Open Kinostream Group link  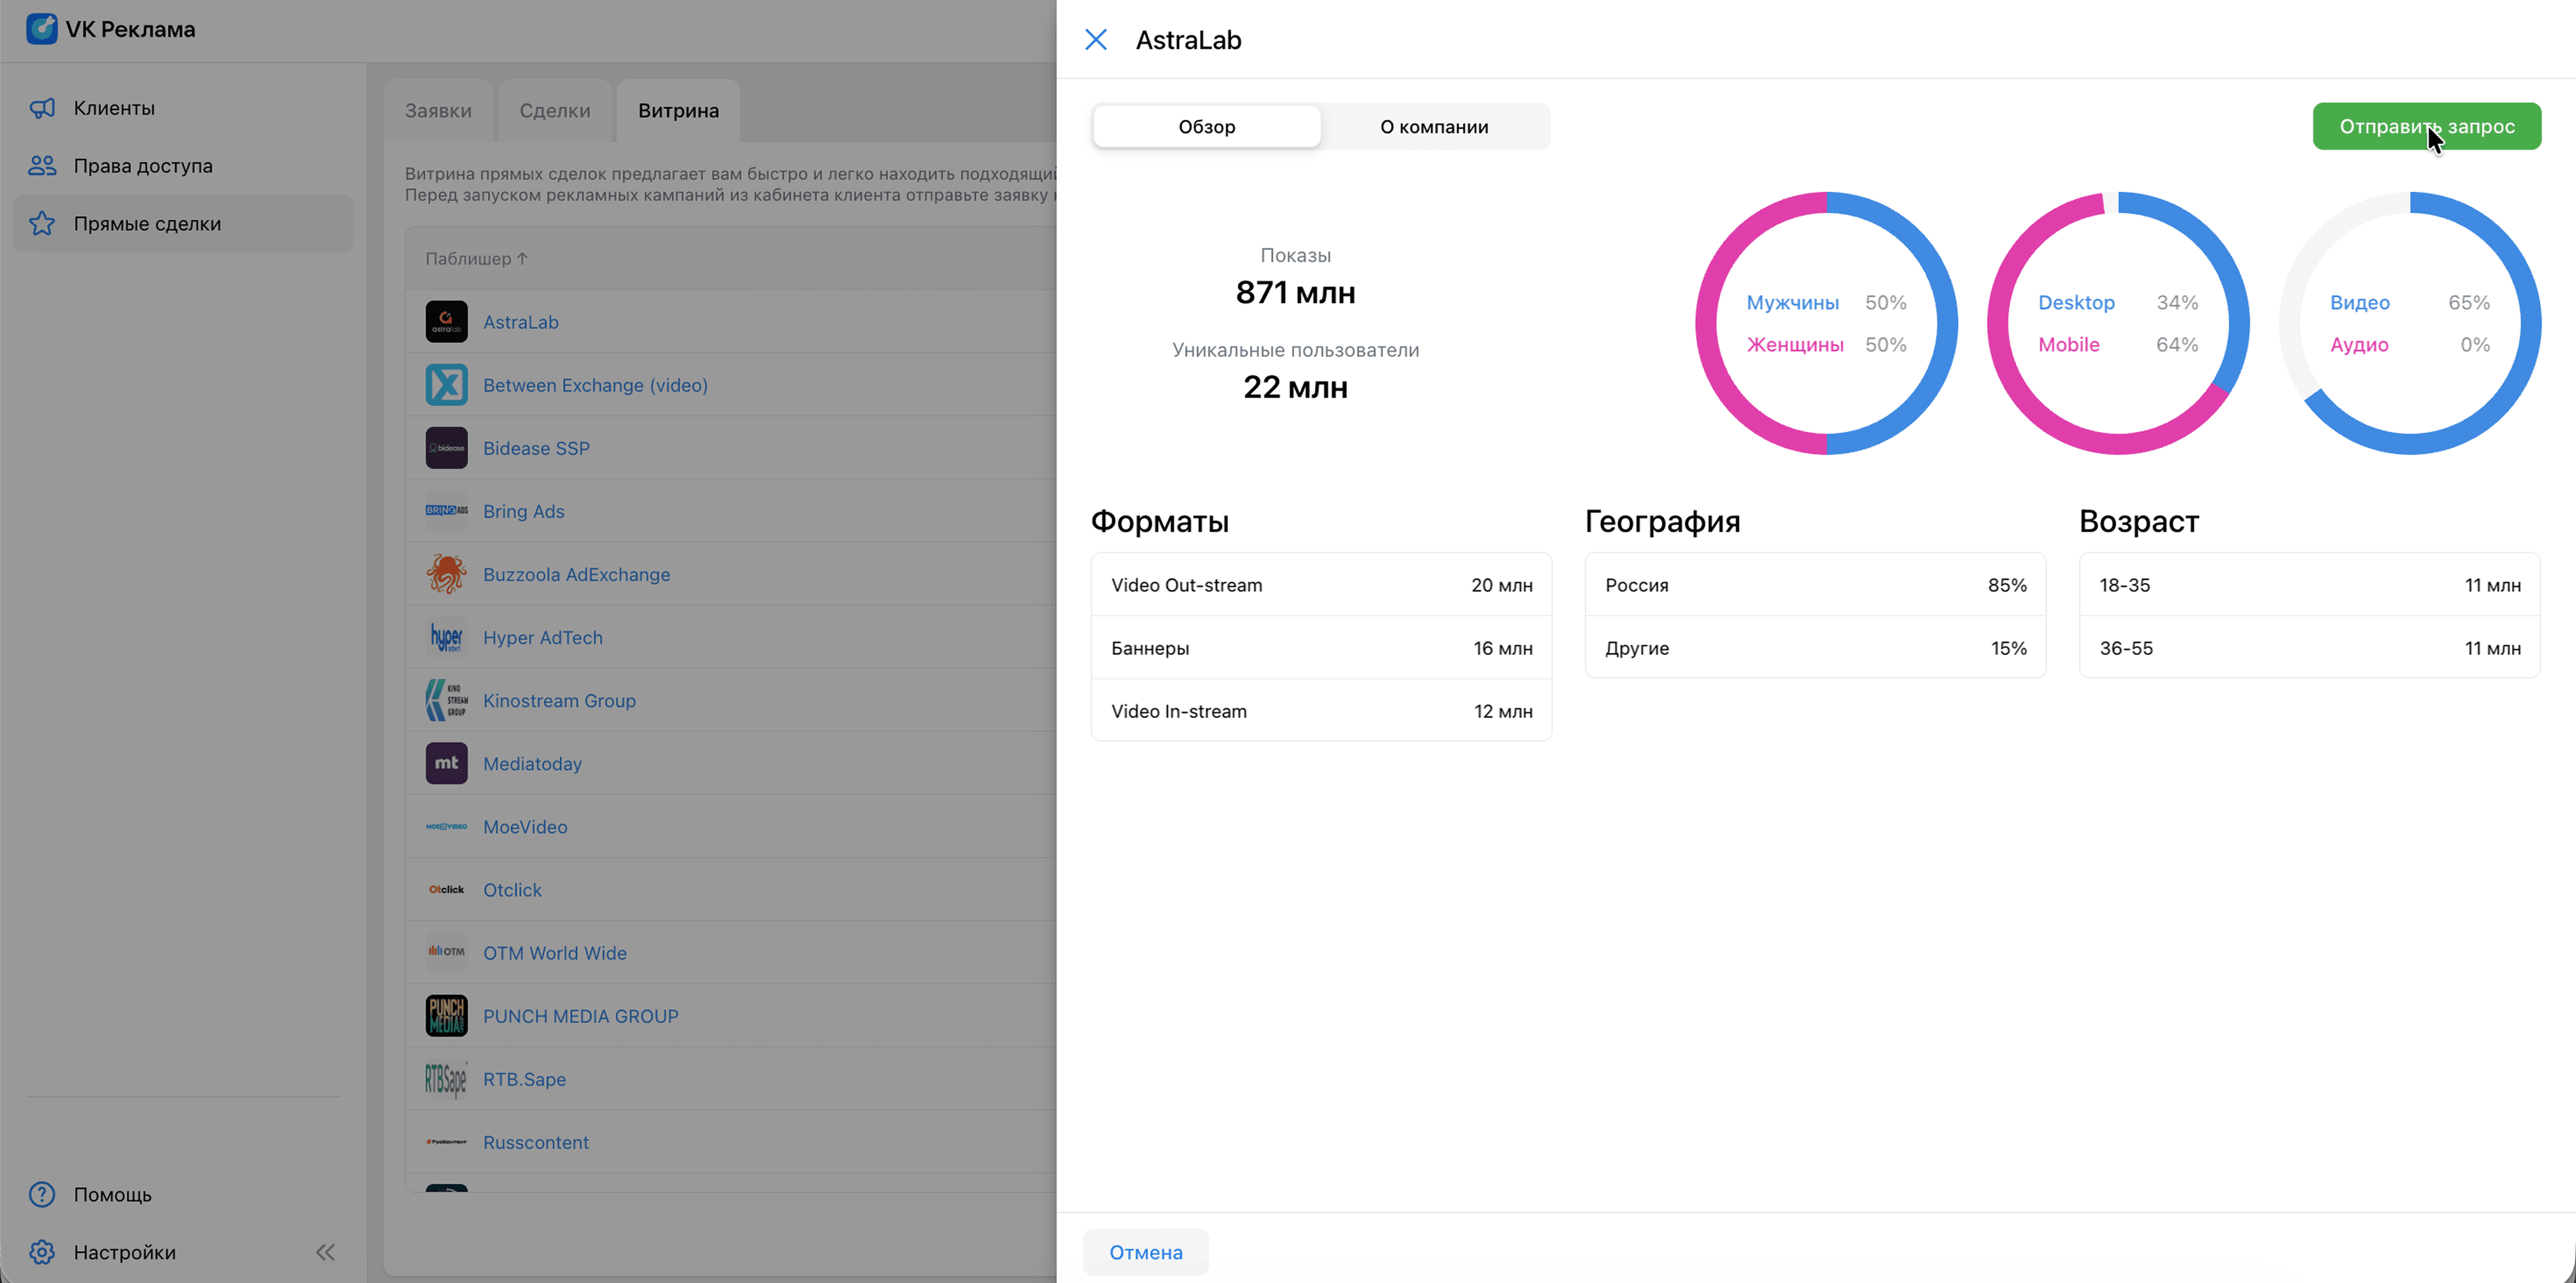[x=559, y=700]
